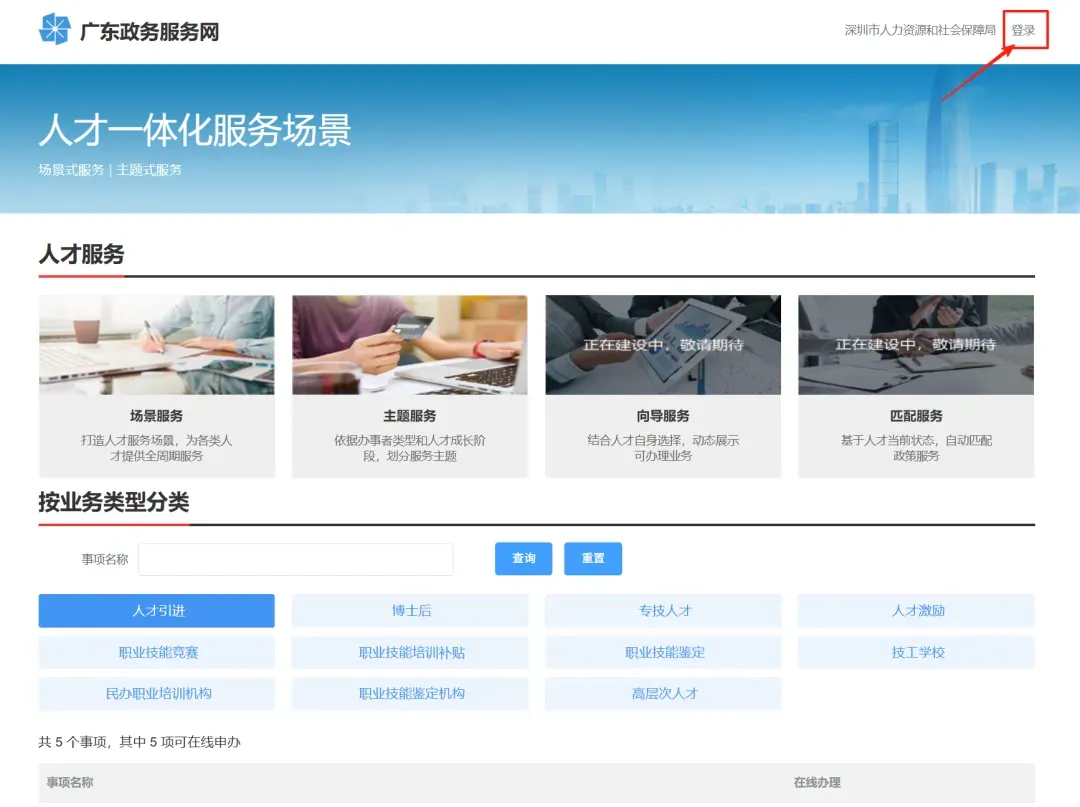Image resolution: width=1080 pixels, height=807 pixels.
Task: Switch to the 人才激励 category
Action: (x=917, y=611)
